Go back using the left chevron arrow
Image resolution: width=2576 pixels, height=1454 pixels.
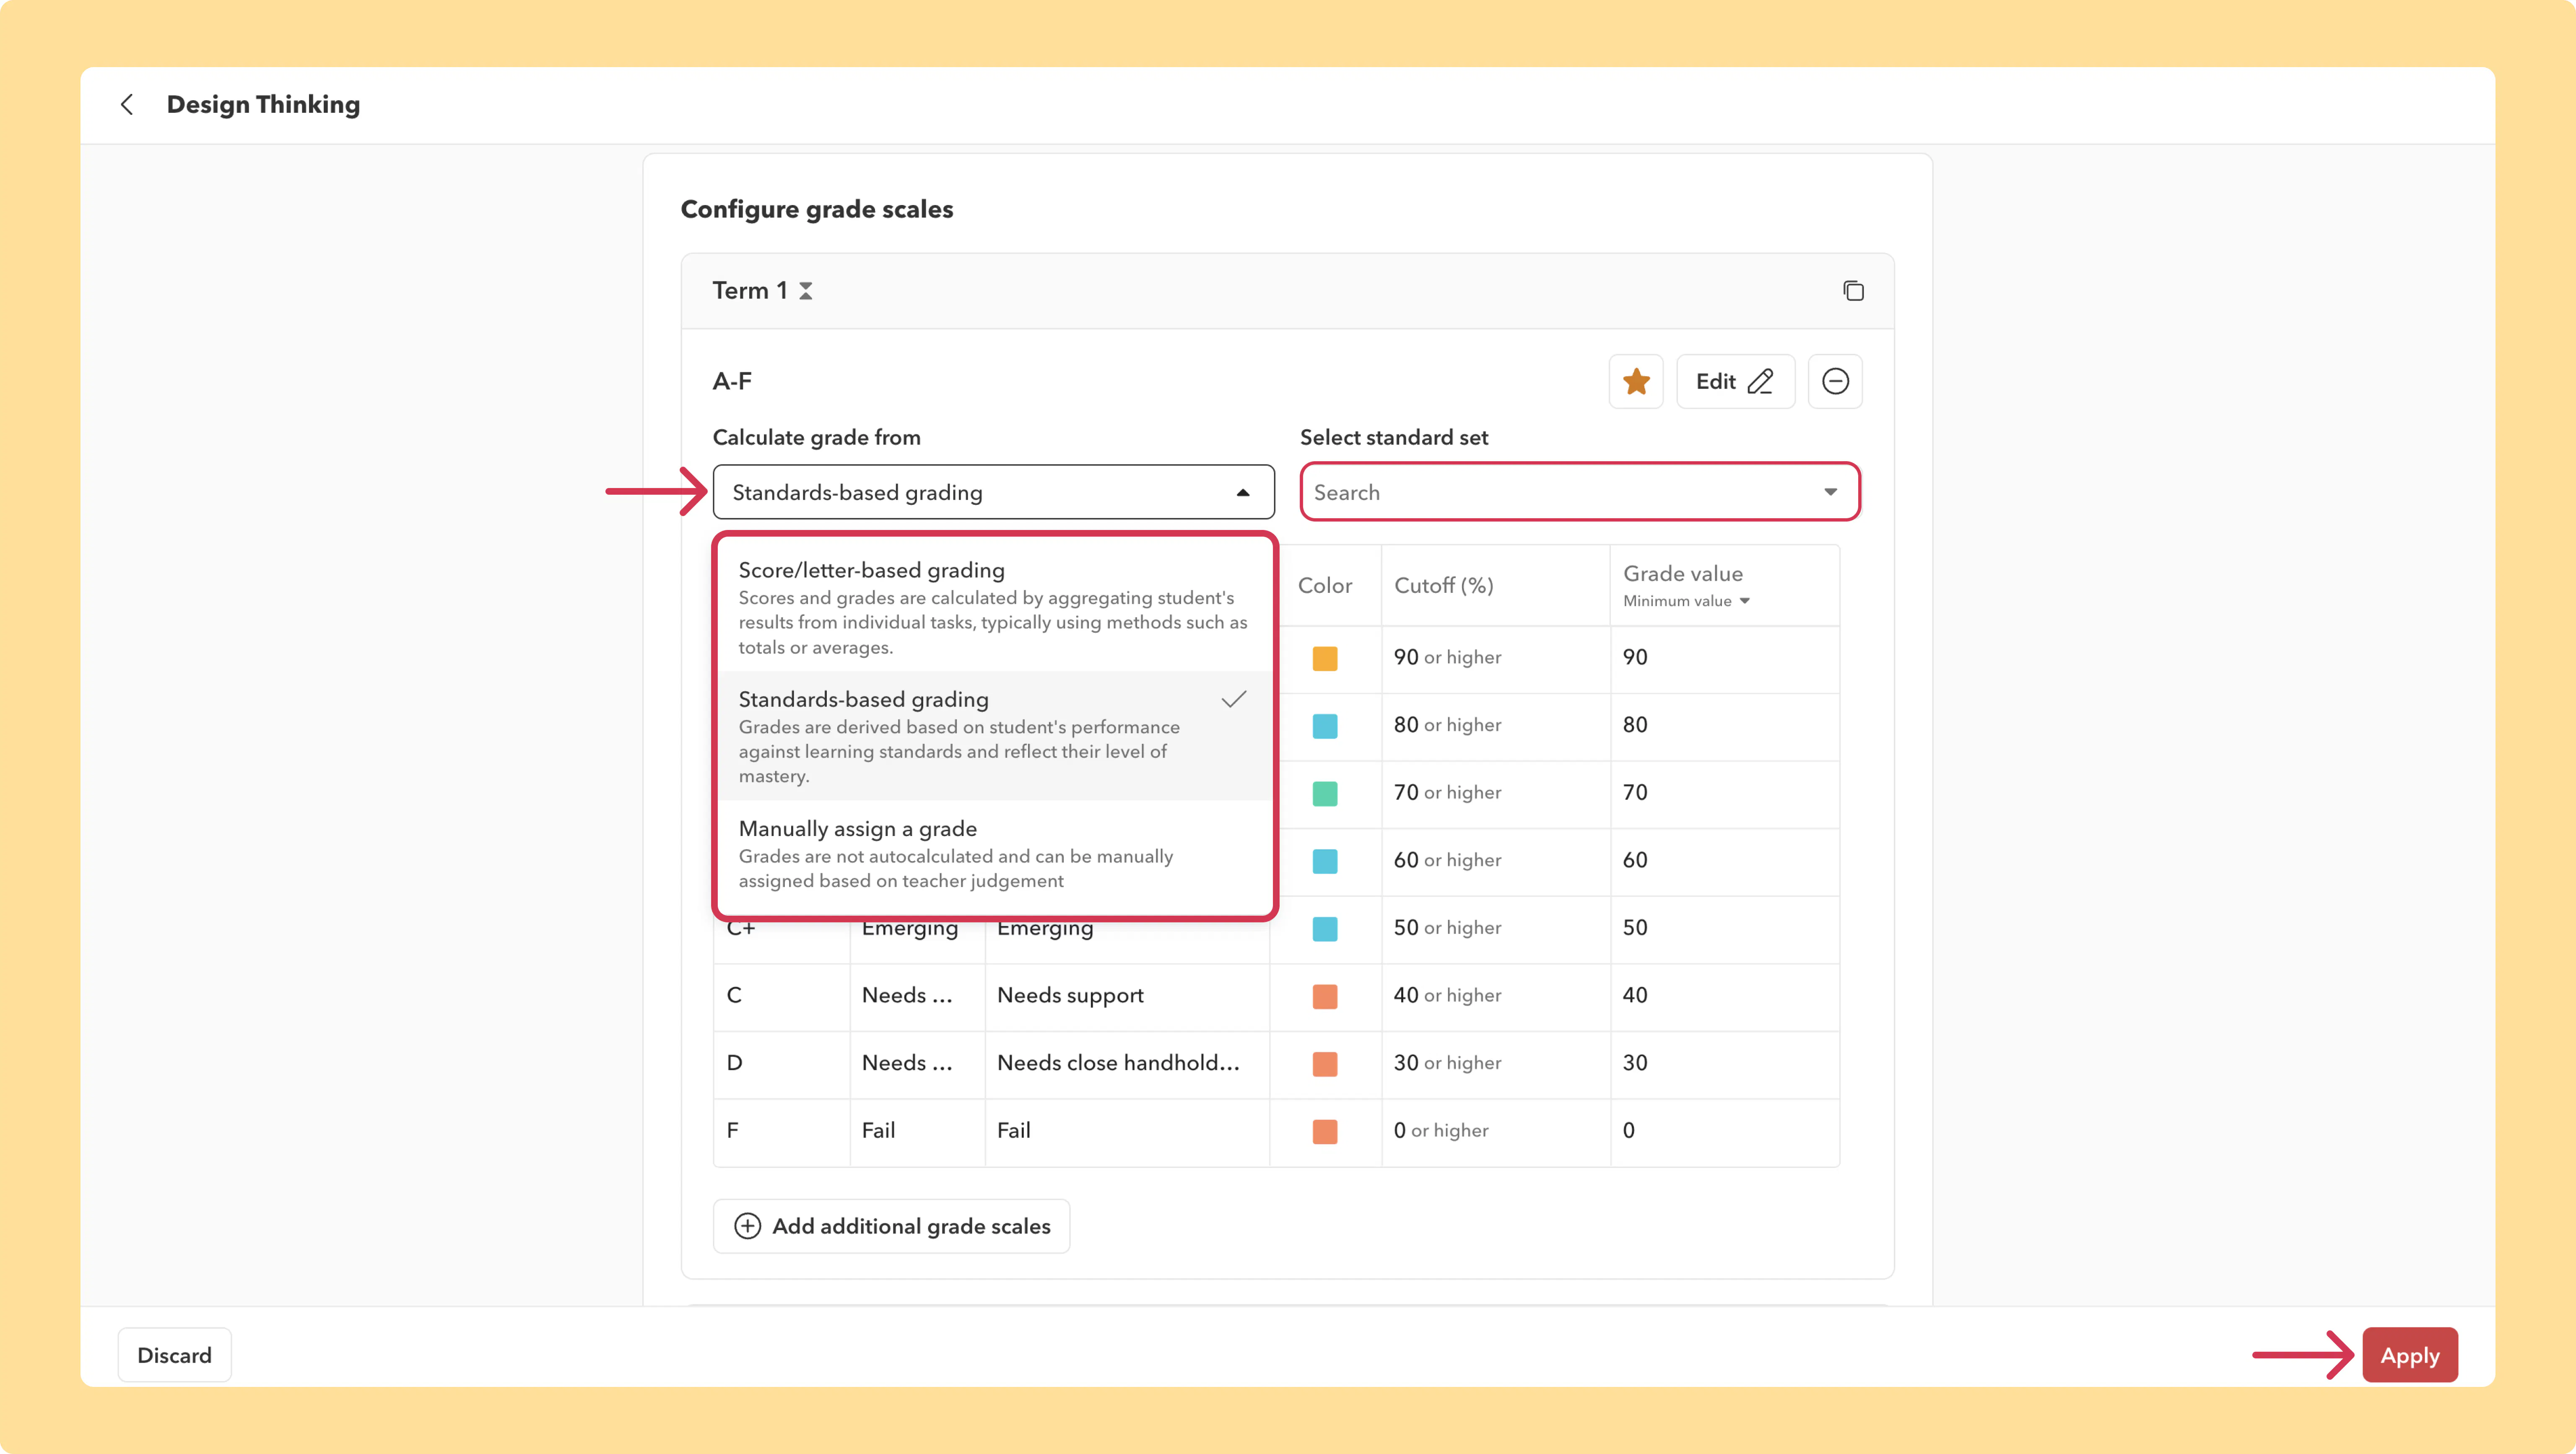tap(127, 104)
